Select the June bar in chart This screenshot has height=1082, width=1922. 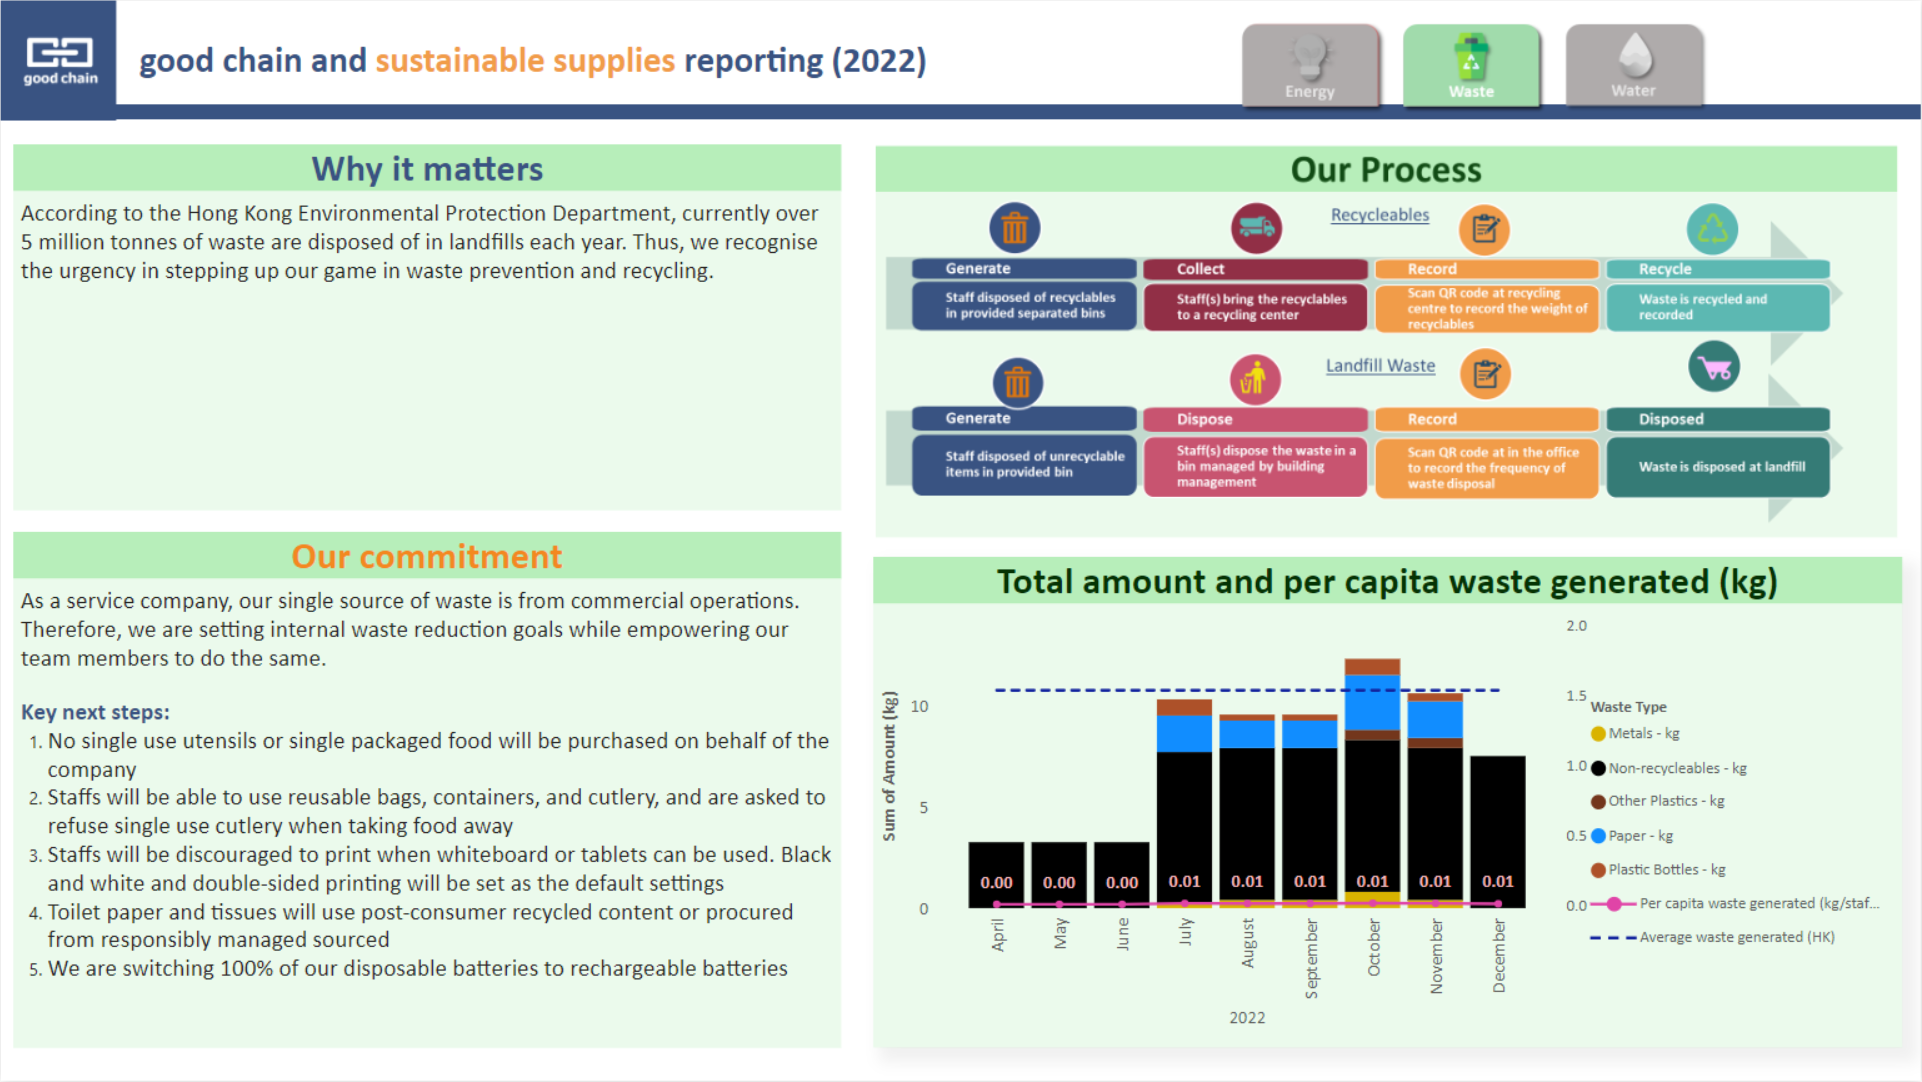1122,875
